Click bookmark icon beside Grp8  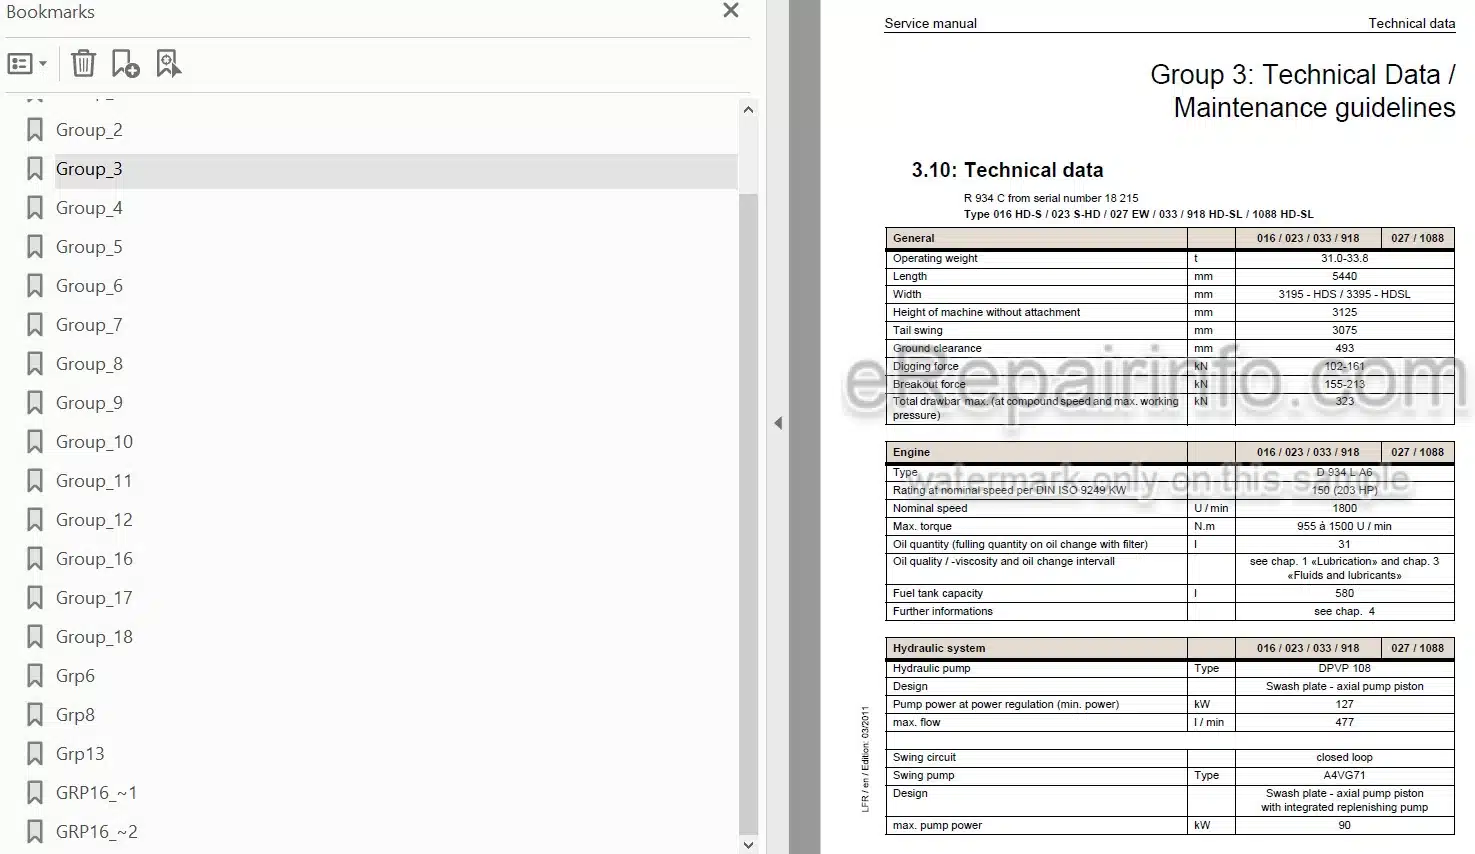(35, 715)
